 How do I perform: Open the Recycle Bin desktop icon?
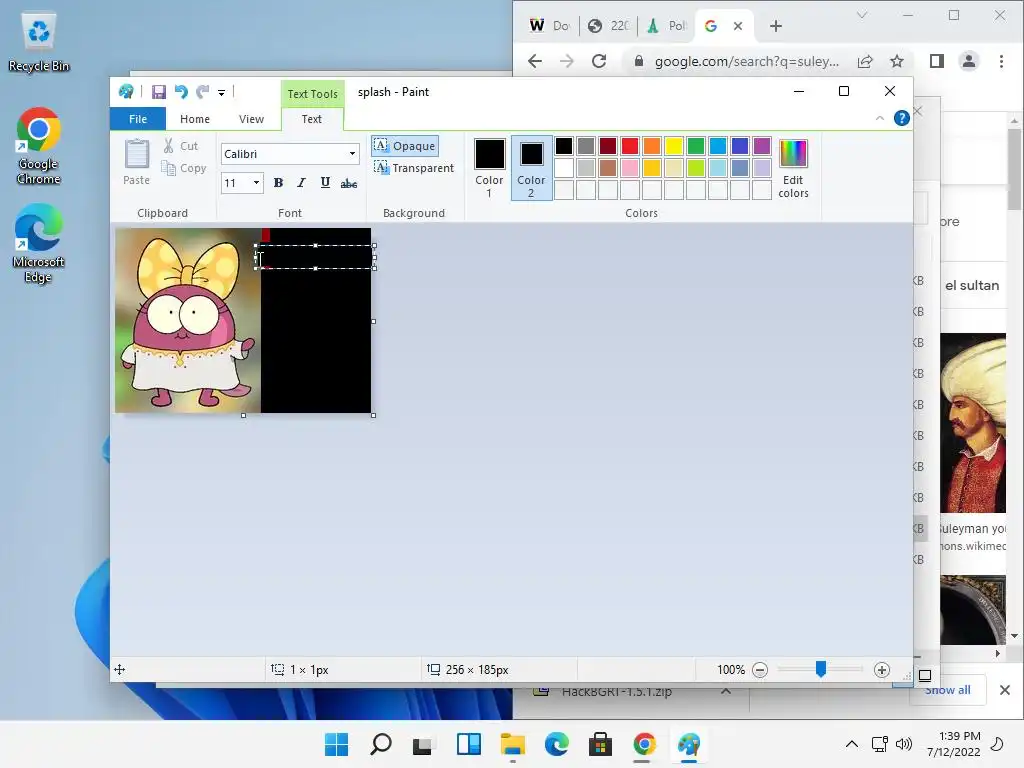(39, 43)
